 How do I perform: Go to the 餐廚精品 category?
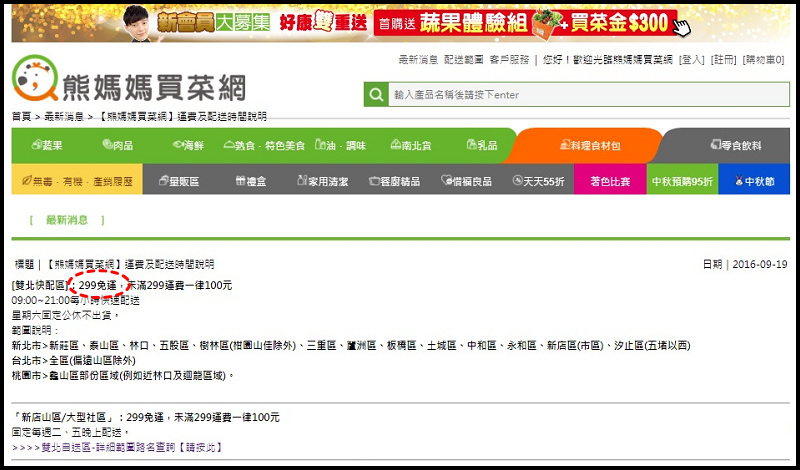pyautogui.click(x=394, y=181)
